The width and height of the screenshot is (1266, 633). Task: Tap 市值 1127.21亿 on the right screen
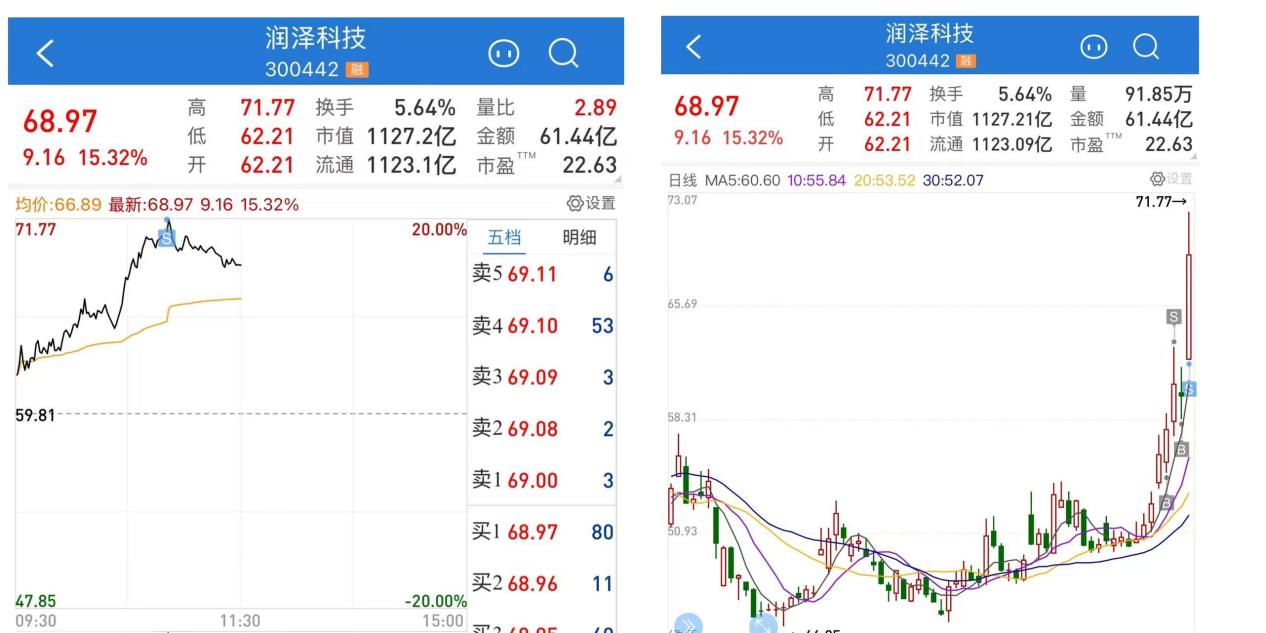point(991,120)
